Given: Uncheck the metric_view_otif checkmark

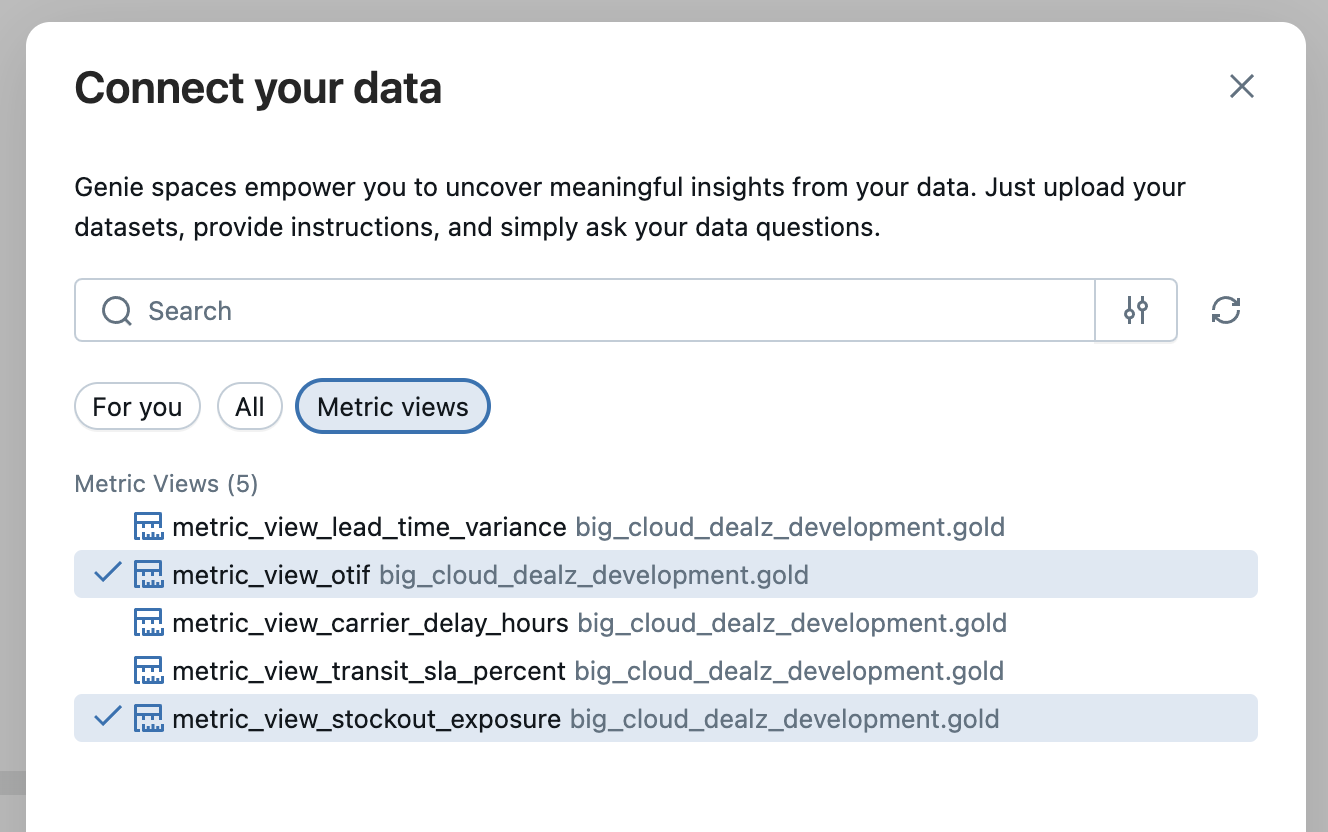Looking at the screenshot, I should click(107, 574).
